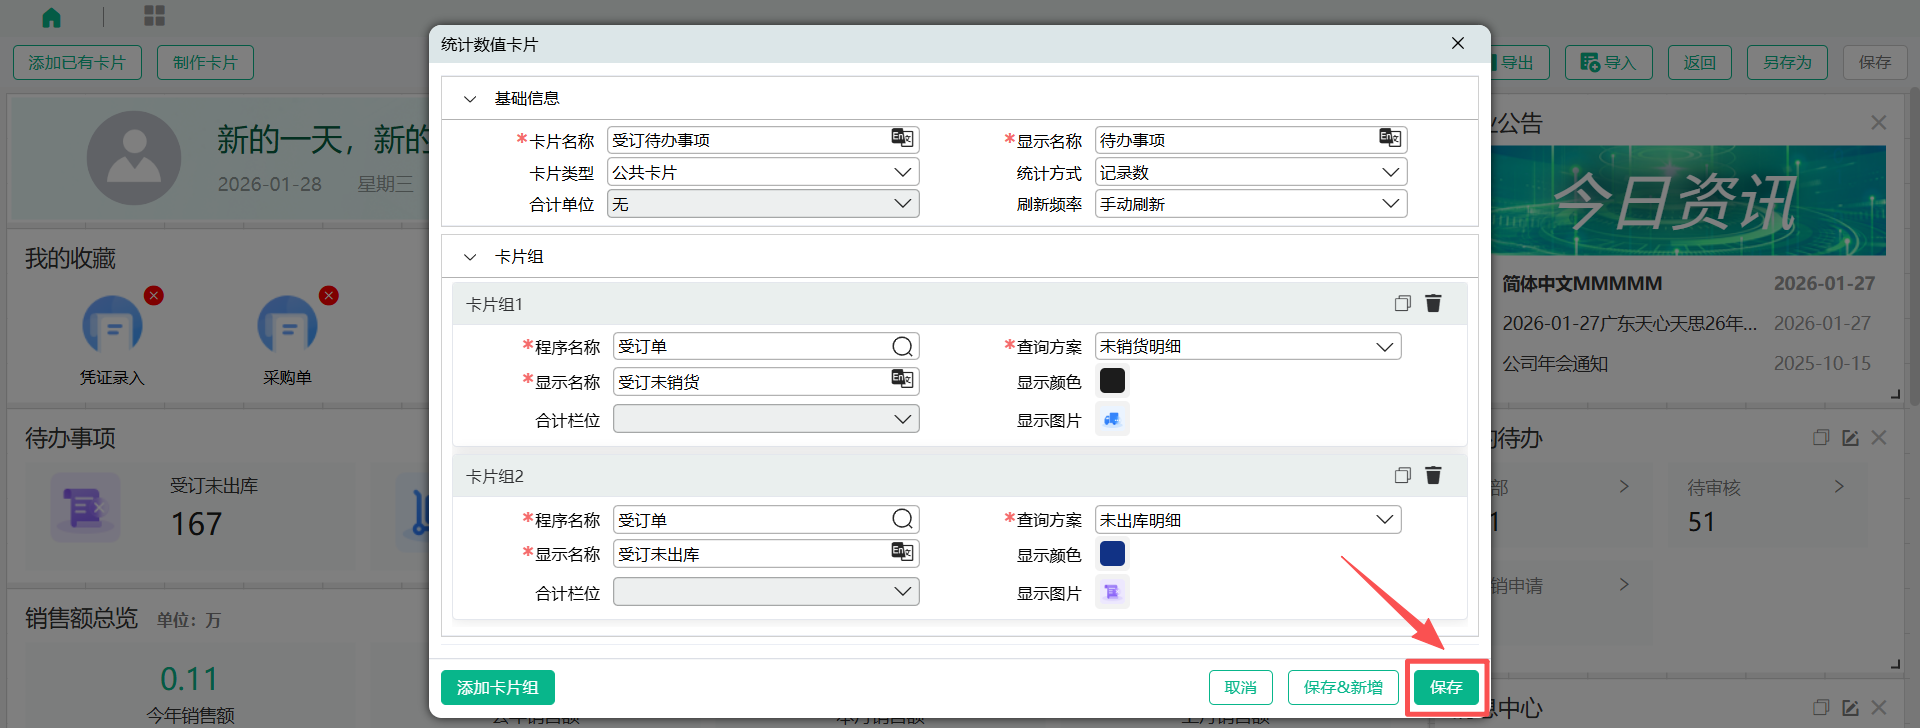The height and width of the screenshot is (728, 1920).
Task: Delete card group 卡片组1 with trash icon
Action: [x=1433, y=303]
